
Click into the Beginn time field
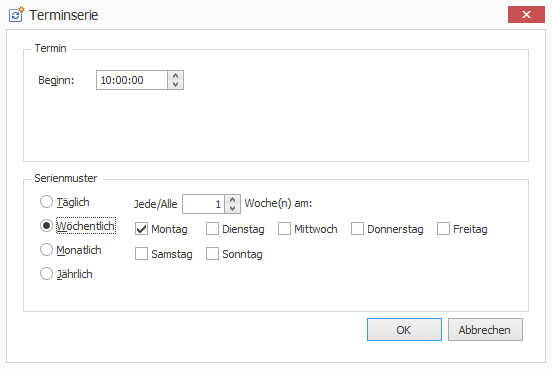click(x=132, y=80)
